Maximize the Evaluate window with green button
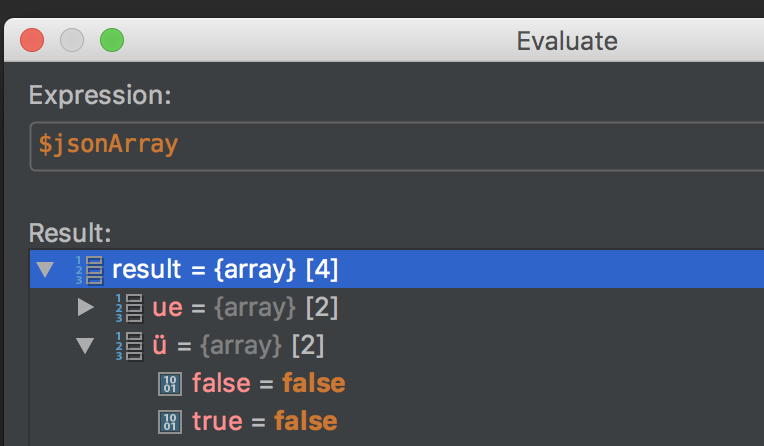764x446 pixels. [x=111, y=41]
